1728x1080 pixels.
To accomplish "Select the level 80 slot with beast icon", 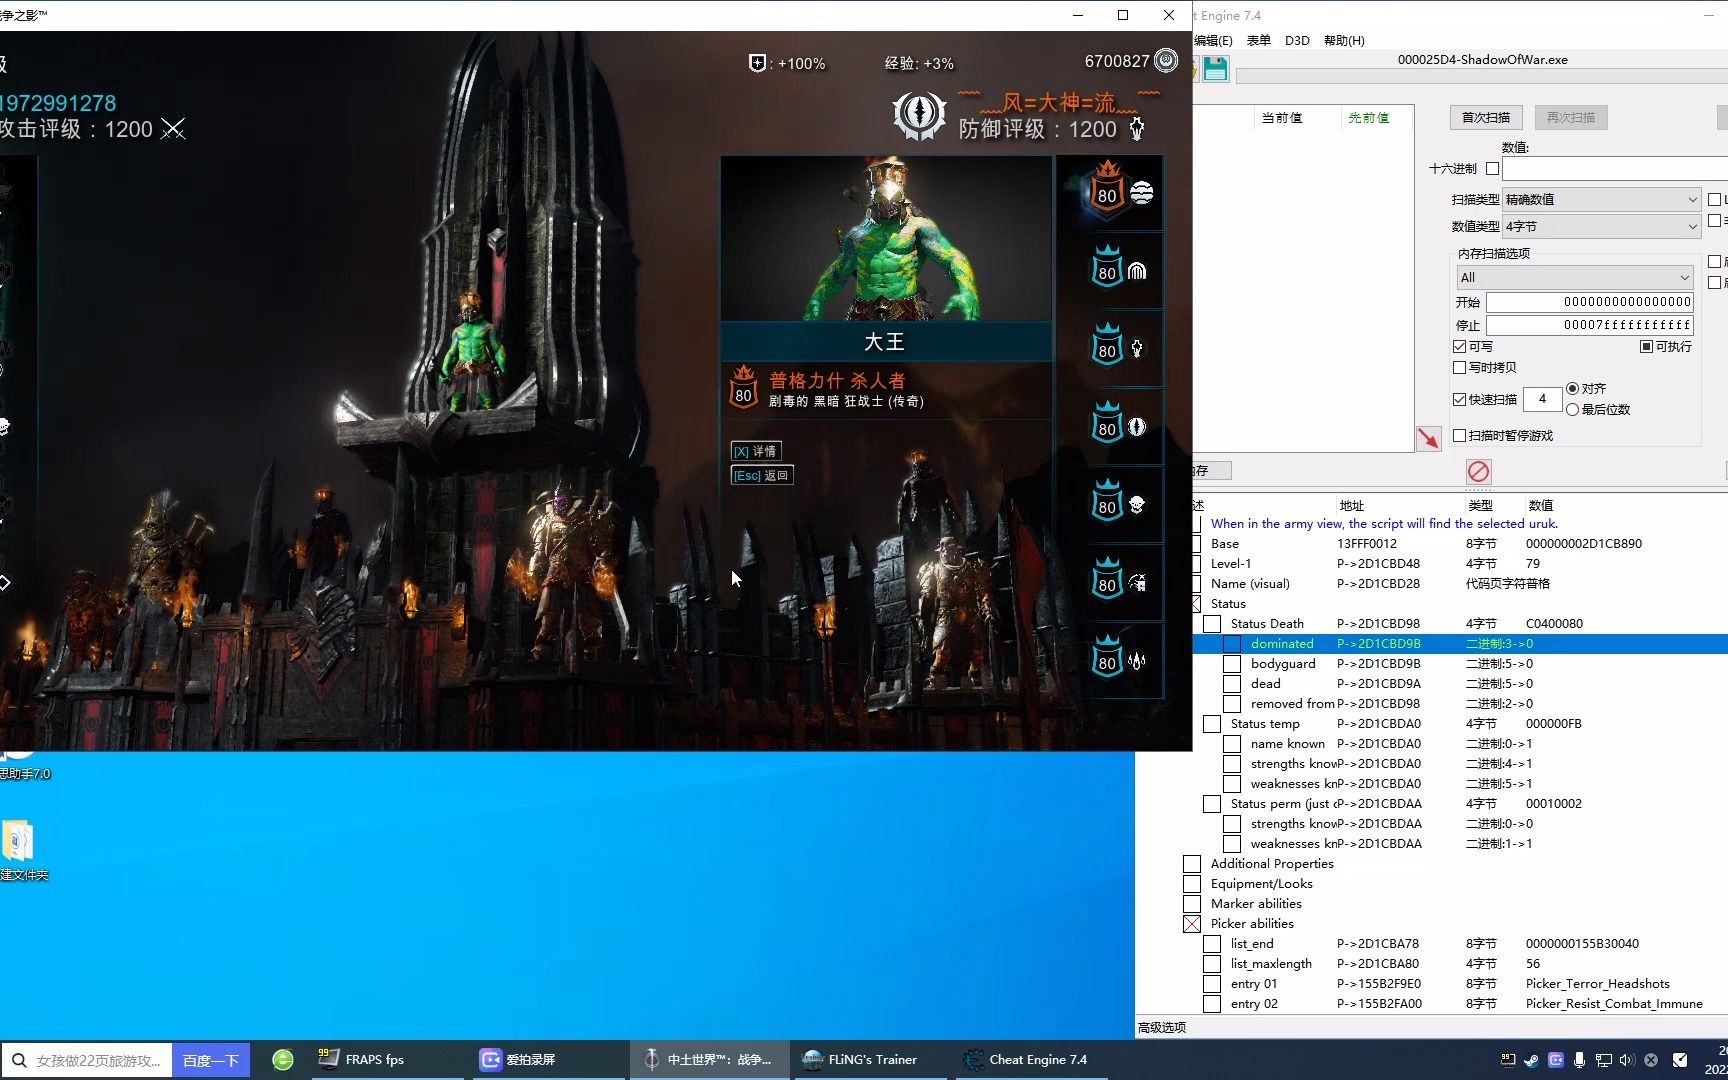I will click(1110, 583).
